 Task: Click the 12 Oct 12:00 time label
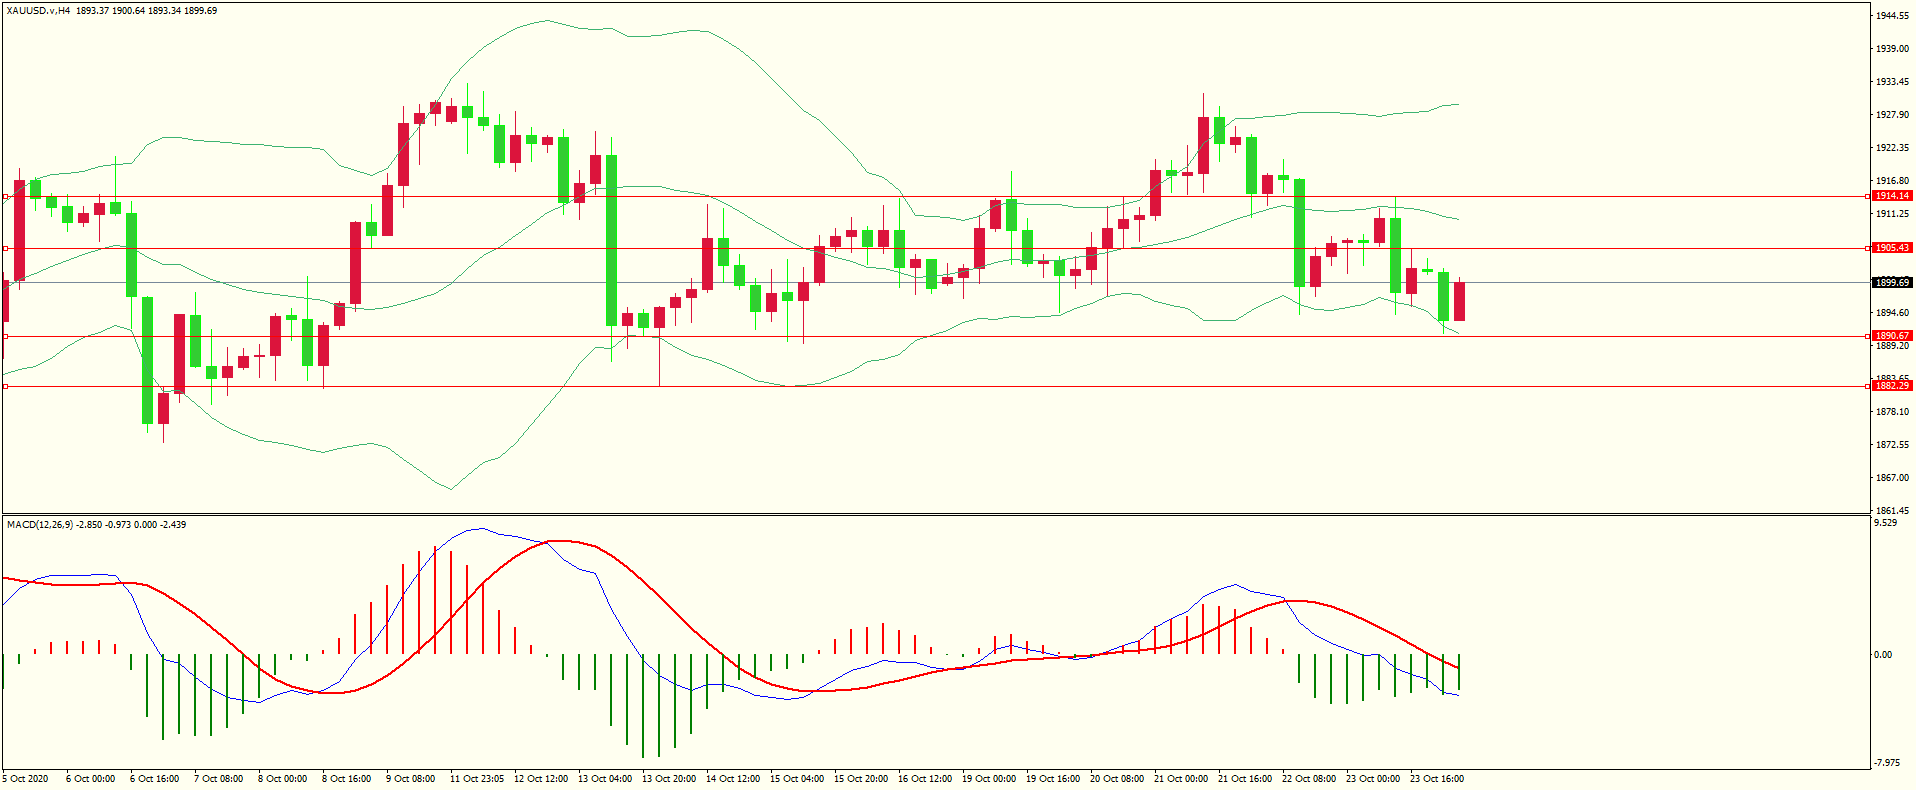[541, 779]
